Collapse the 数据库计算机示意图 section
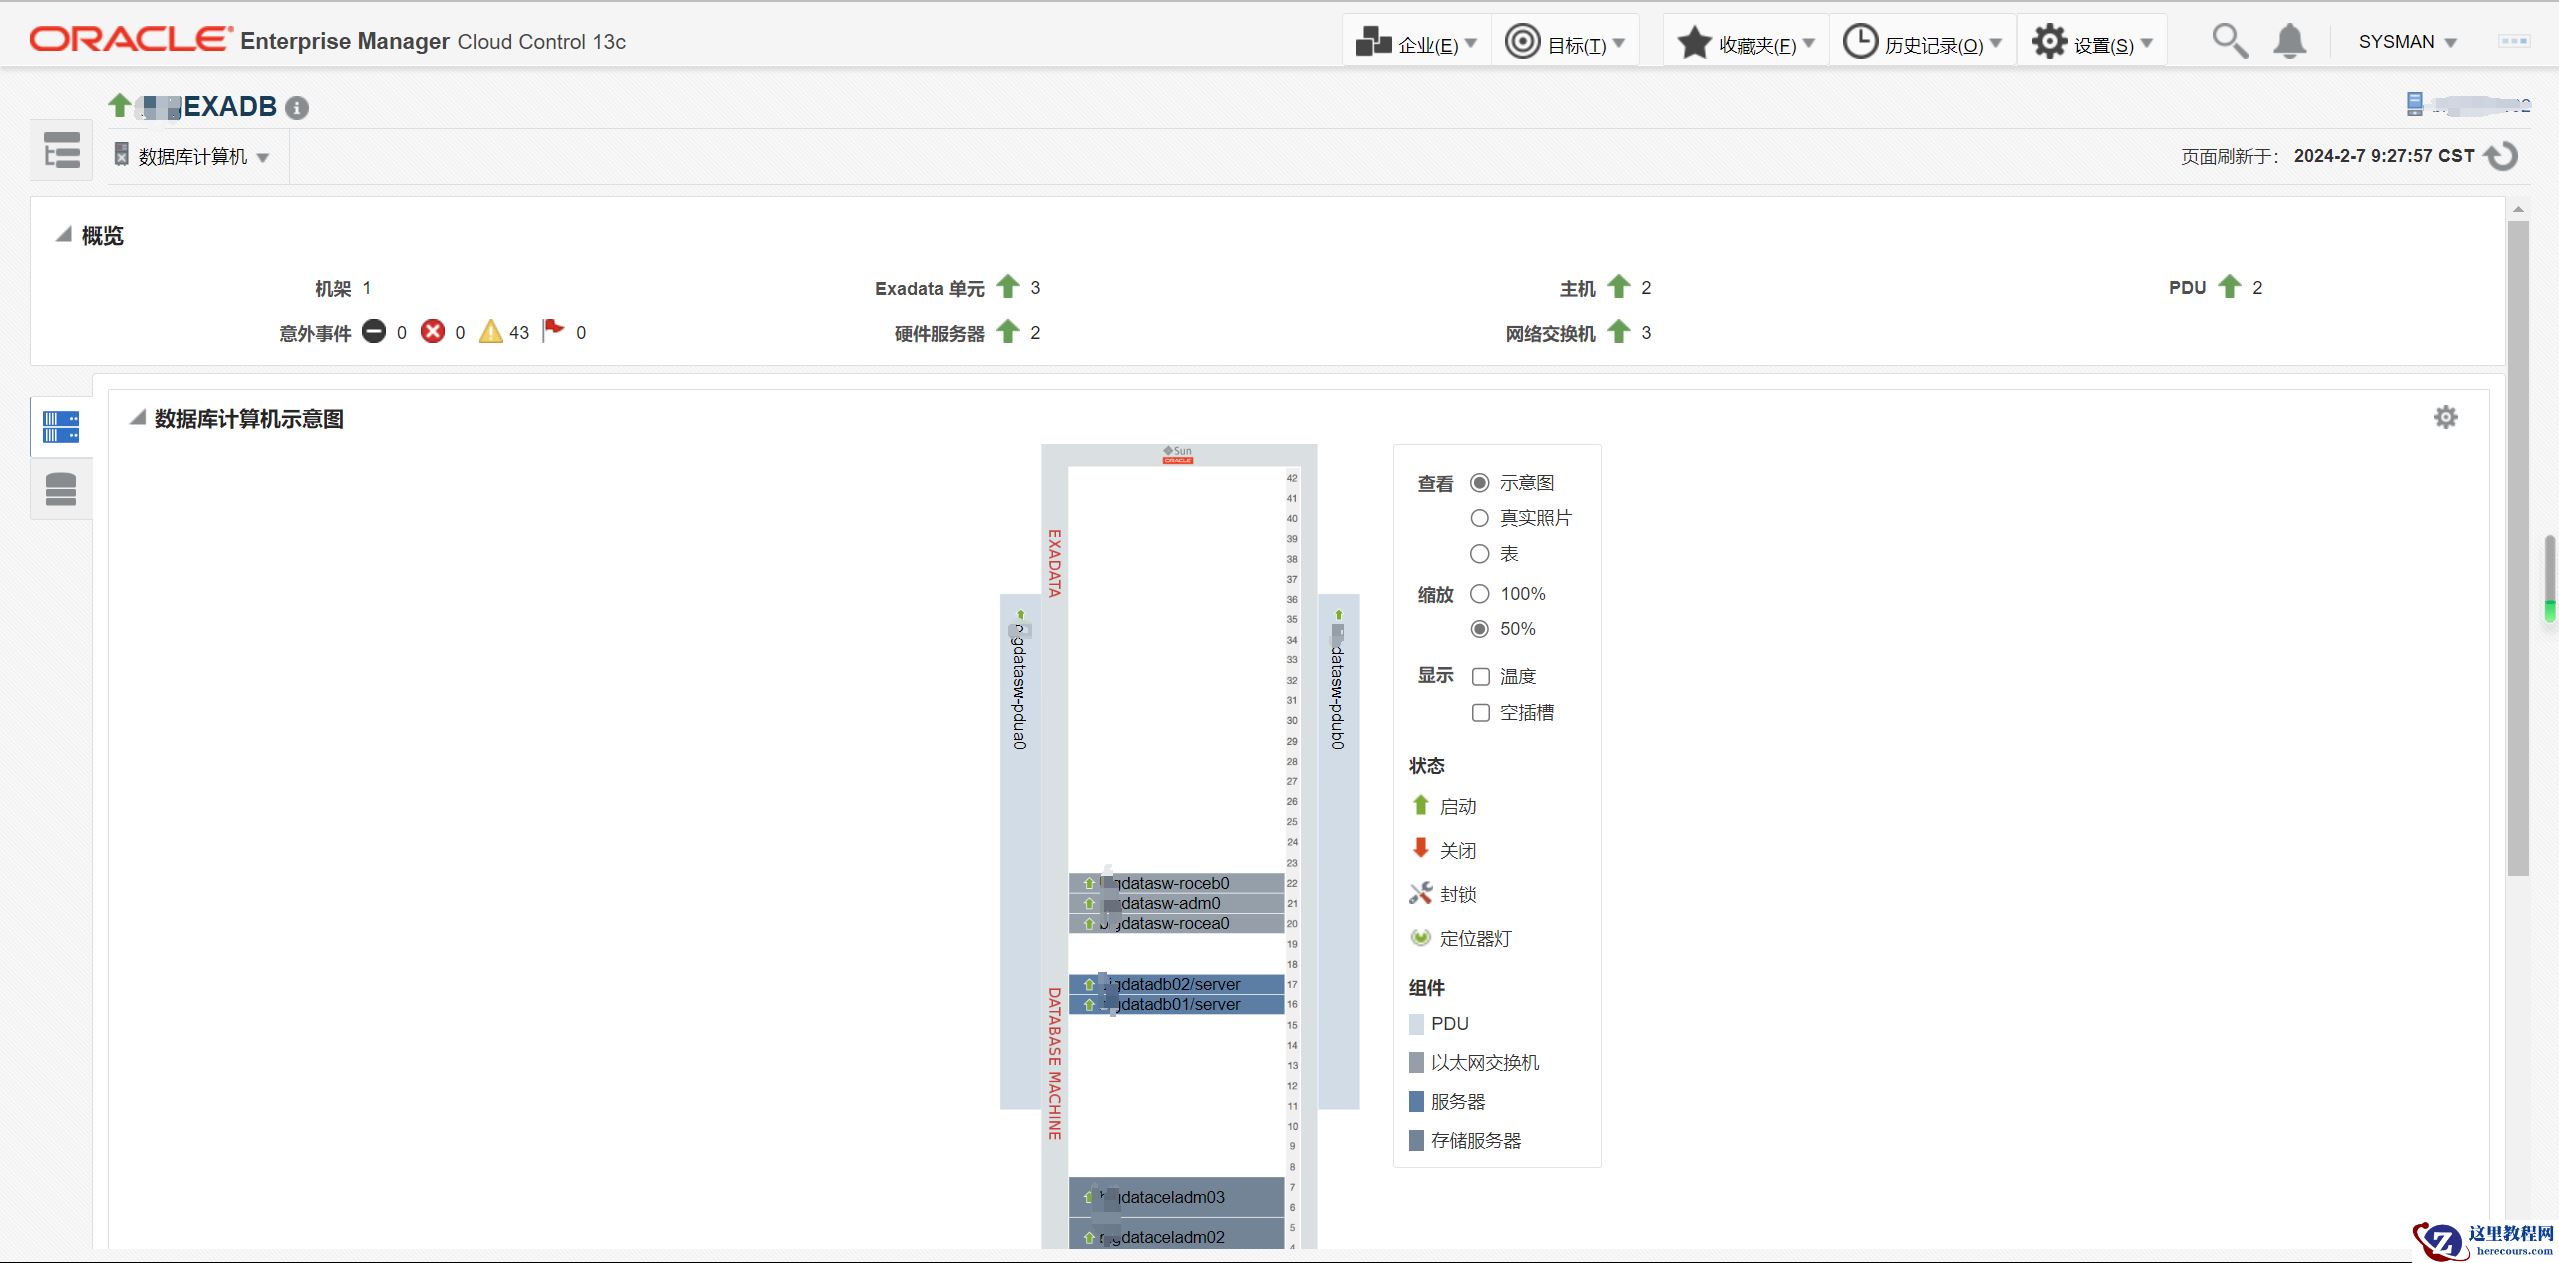 [138, 418]
